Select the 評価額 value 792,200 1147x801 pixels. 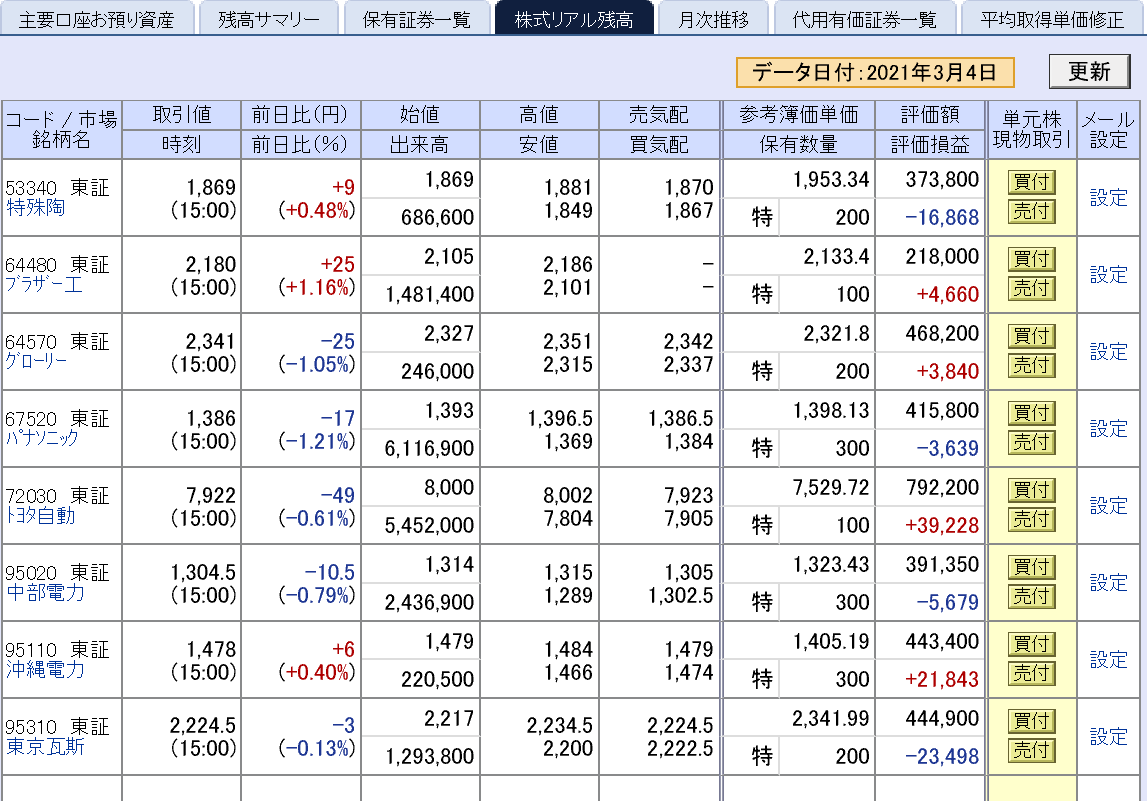[x=942, y=487]
